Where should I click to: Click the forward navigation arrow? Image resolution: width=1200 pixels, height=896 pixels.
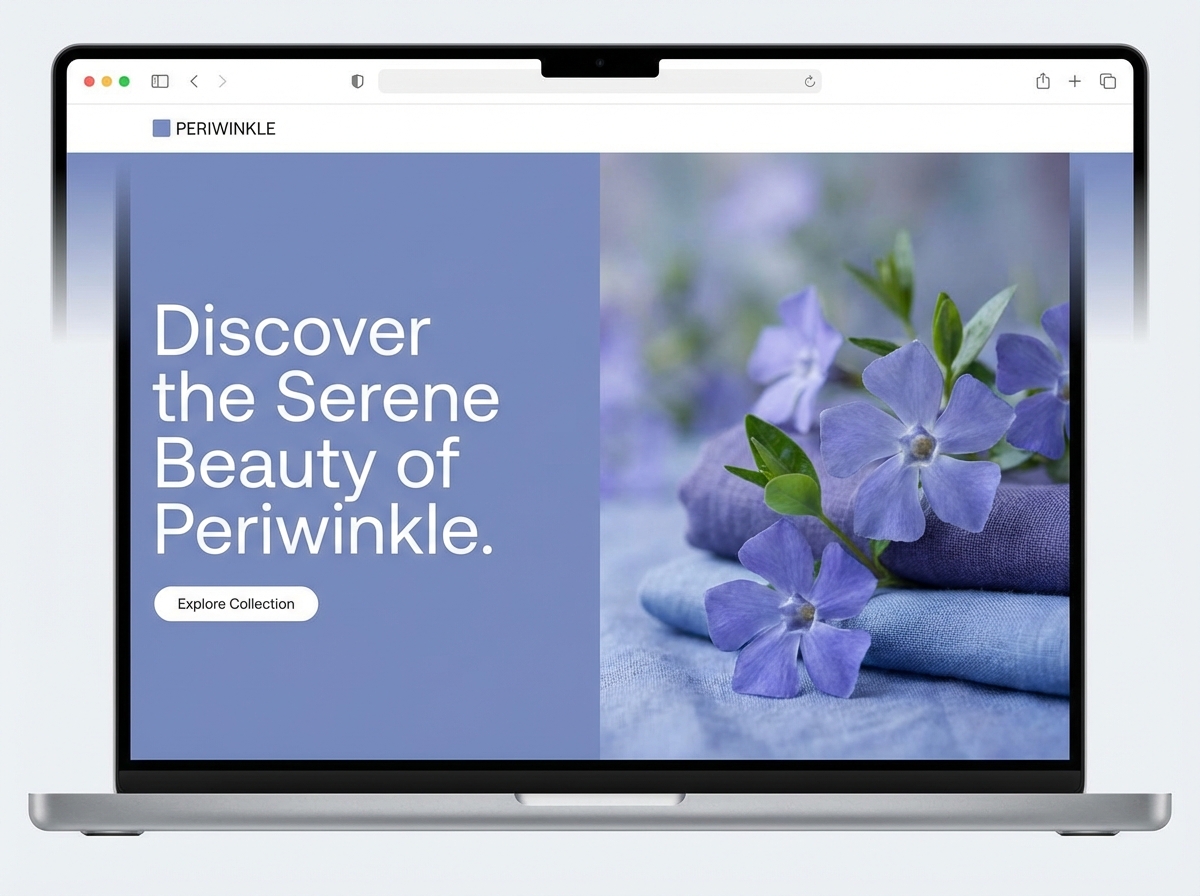(x=222, y=81)
